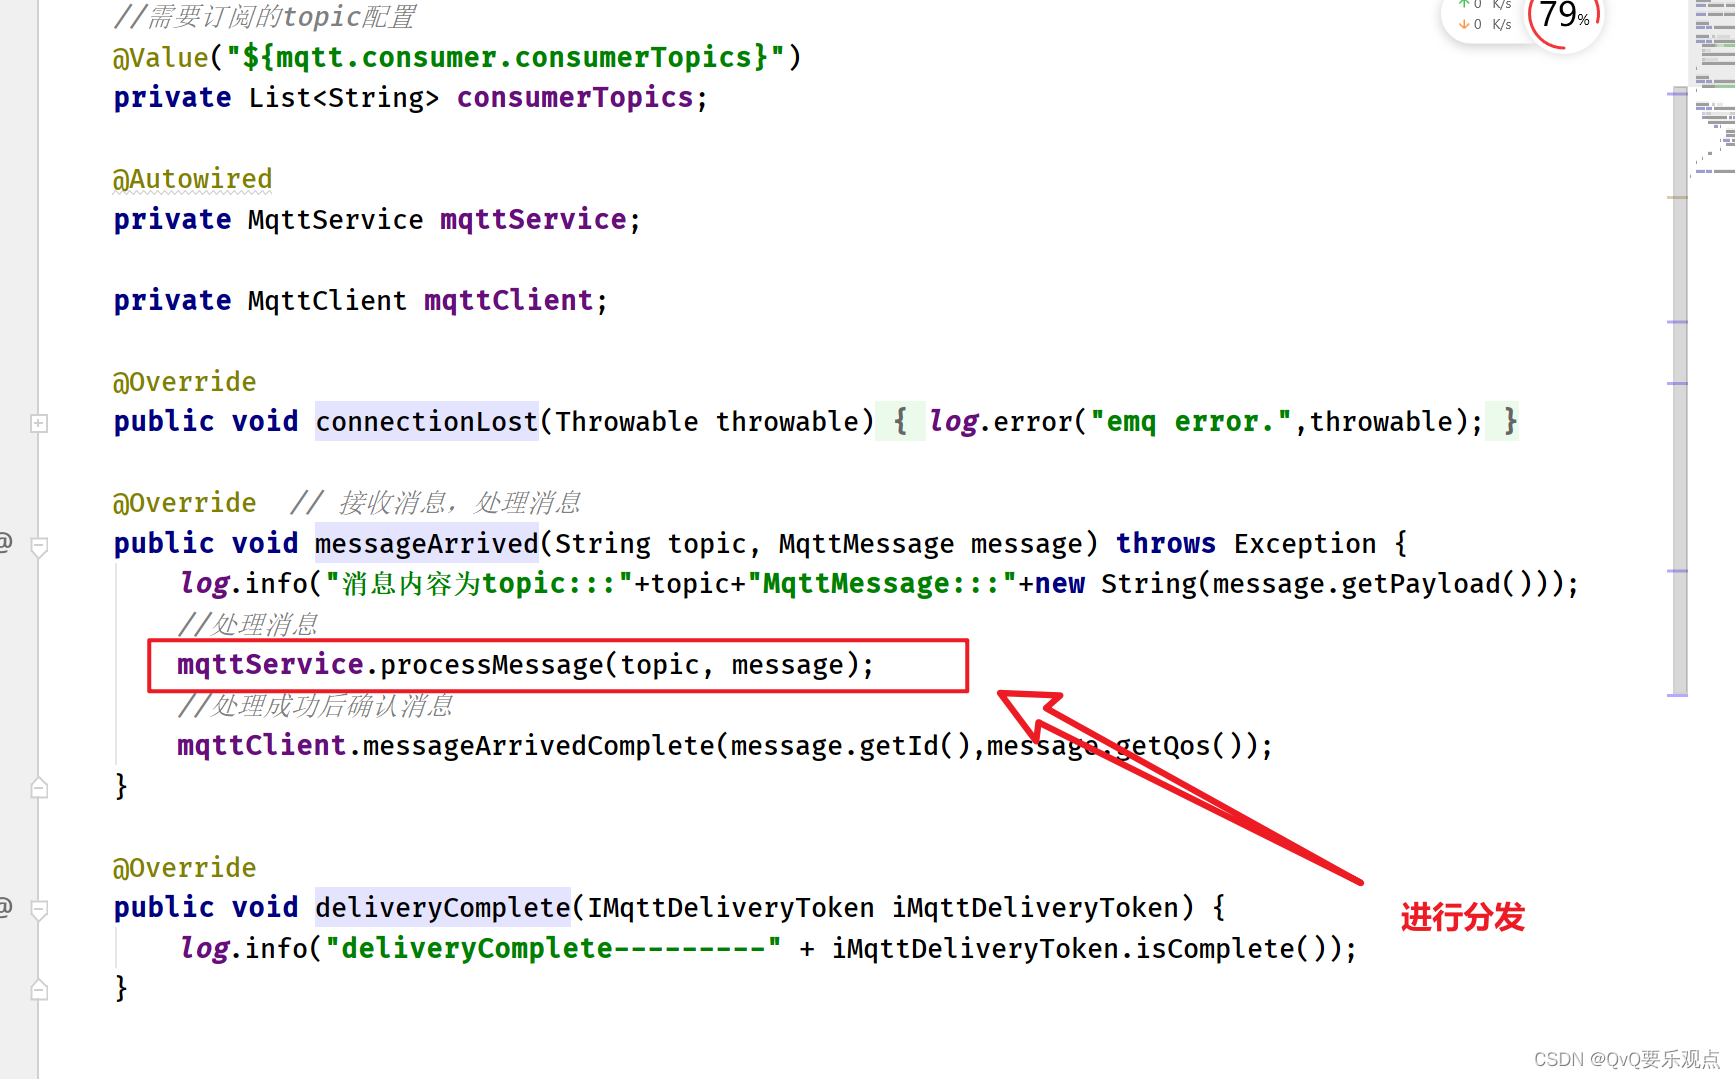Collapse the deliveryComplete method fold marker
Screen dimensions: 1735x1079
pos(39,910)
